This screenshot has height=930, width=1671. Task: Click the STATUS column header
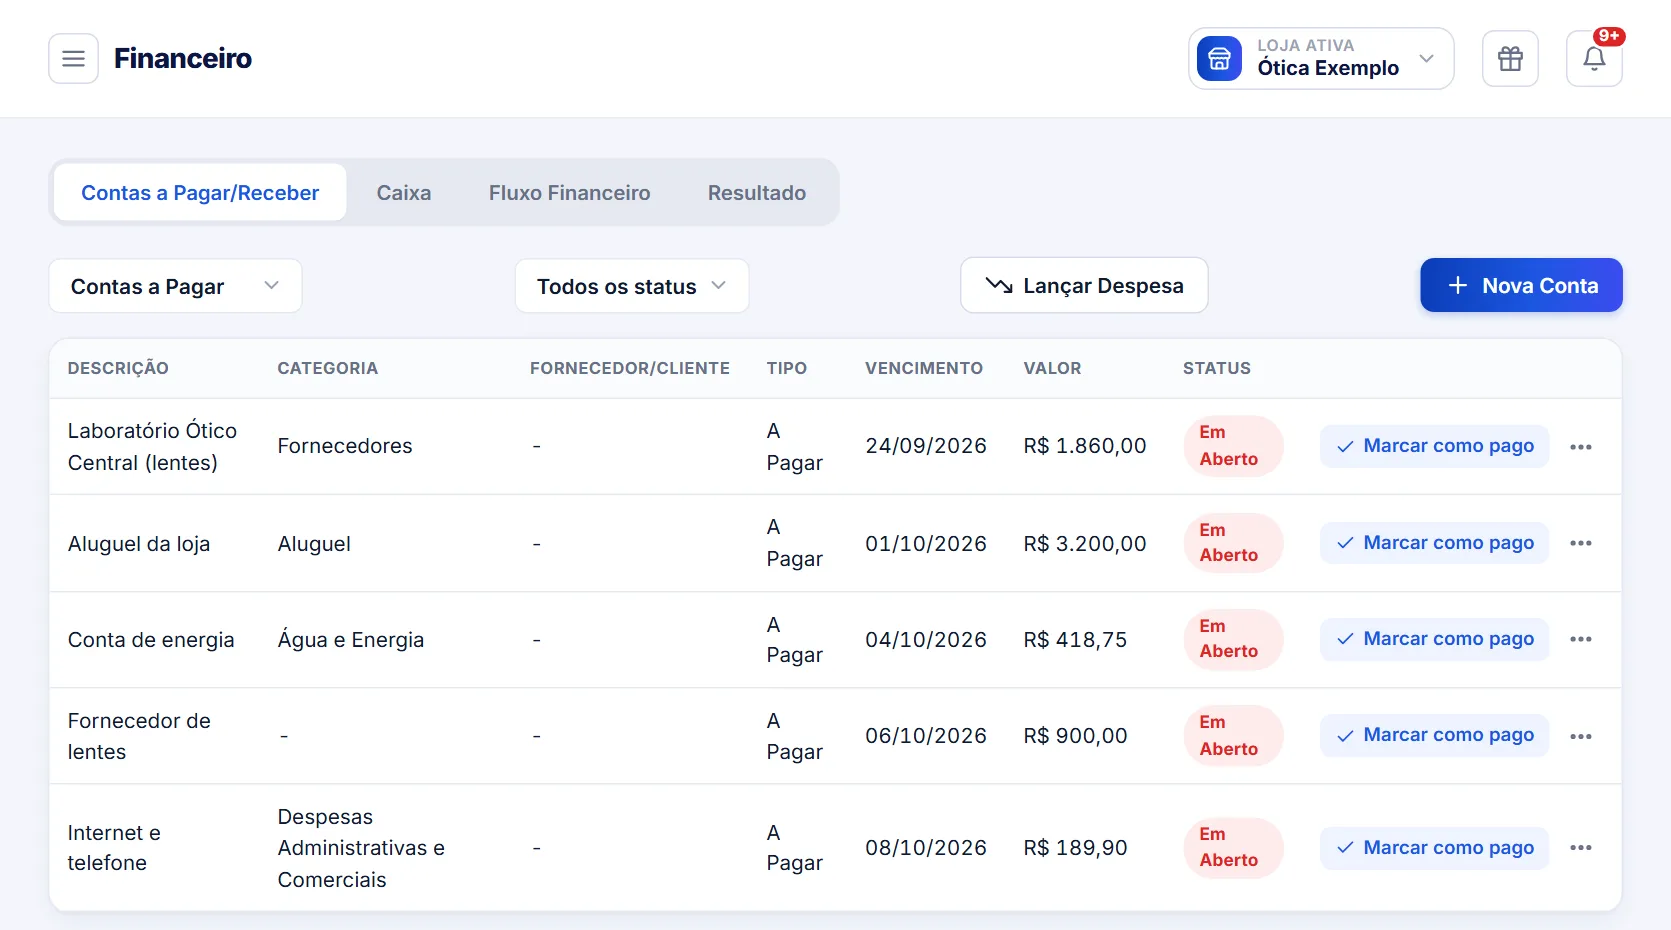coord(1216,368)
